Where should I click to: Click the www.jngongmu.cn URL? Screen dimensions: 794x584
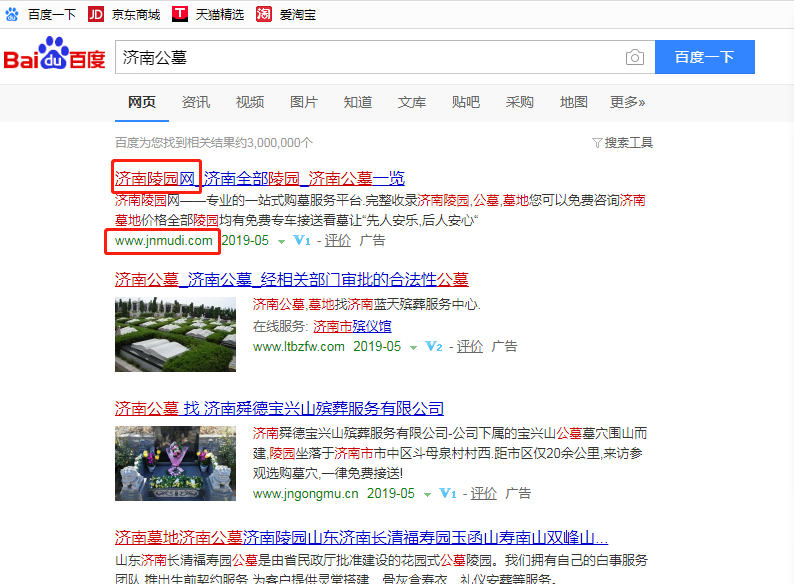coord(306,493)
